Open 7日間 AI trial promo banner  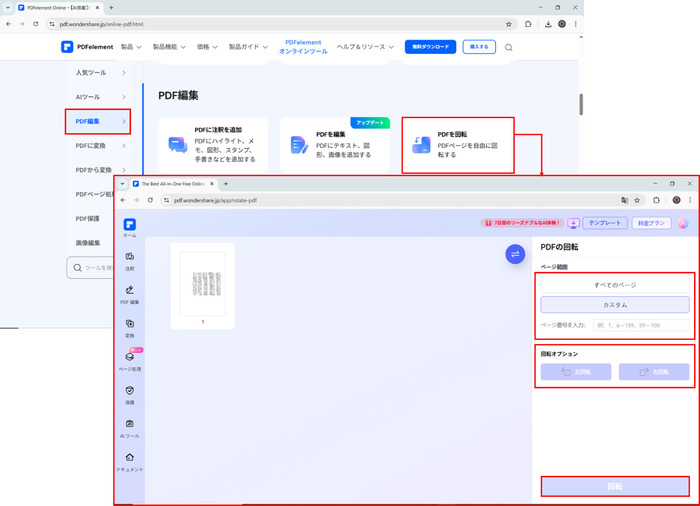tap(522, 222)
